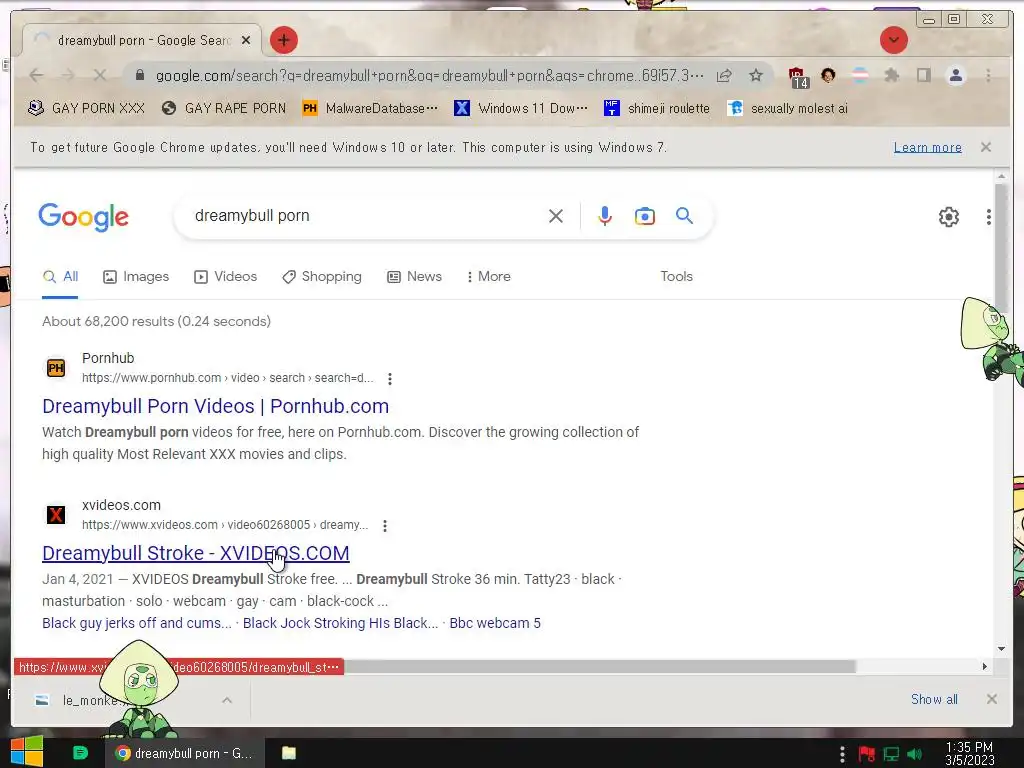Select the Chrome window taskbar button
The height and width of the screenshot is (768, 1024).
(x=184, y=753)
